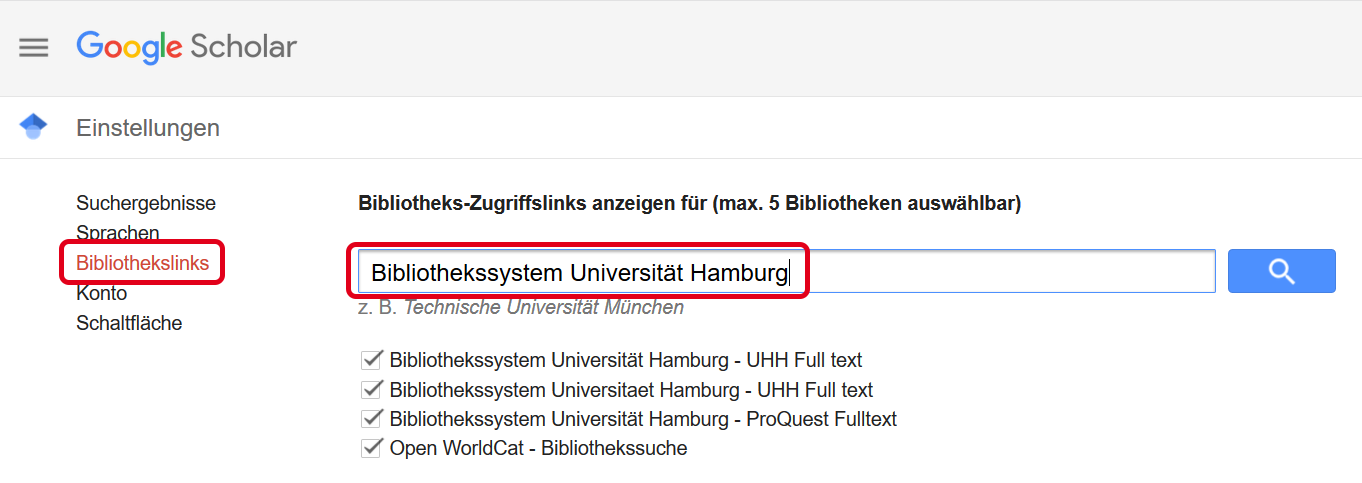Click the Google Scholar logo
This screenshot has height=483, width=1362.
(x=187, y=47)
